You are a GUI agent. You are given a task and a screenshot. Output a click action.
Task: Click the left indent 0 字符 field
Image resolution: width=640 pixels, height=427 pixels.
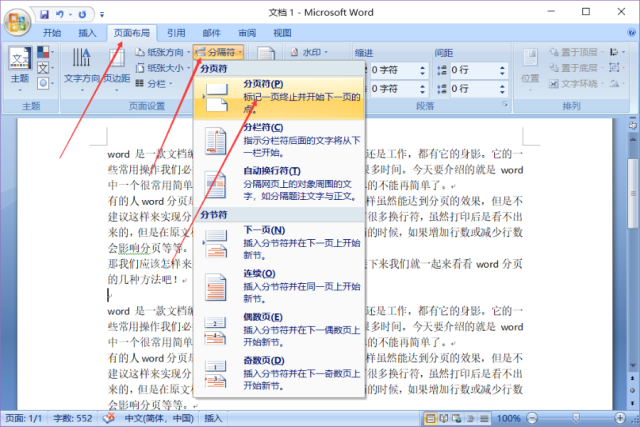point(393,70)
